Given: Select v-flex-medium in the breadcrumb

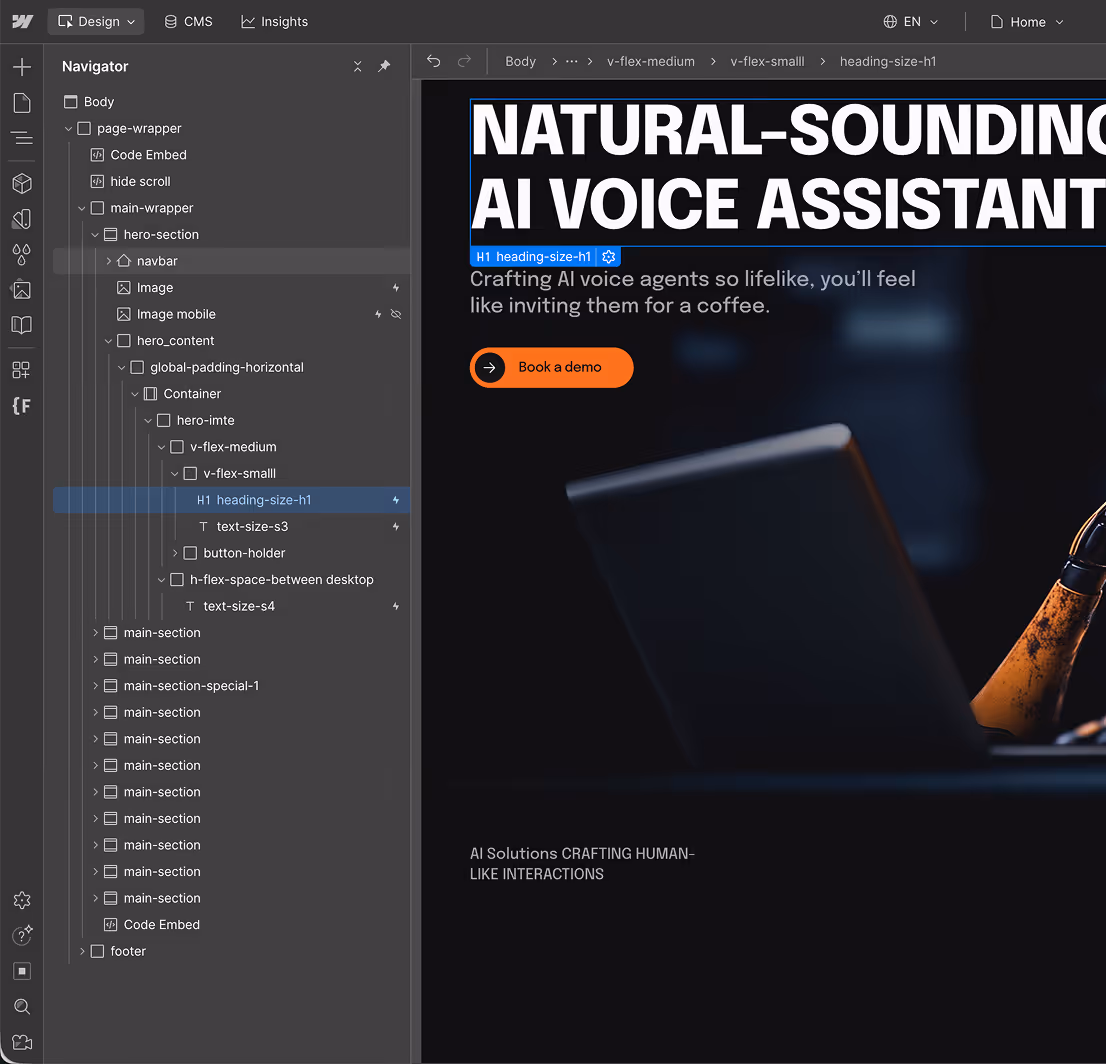Looking at the screenshot, I should pyautogui.click(x=650, y=61).
